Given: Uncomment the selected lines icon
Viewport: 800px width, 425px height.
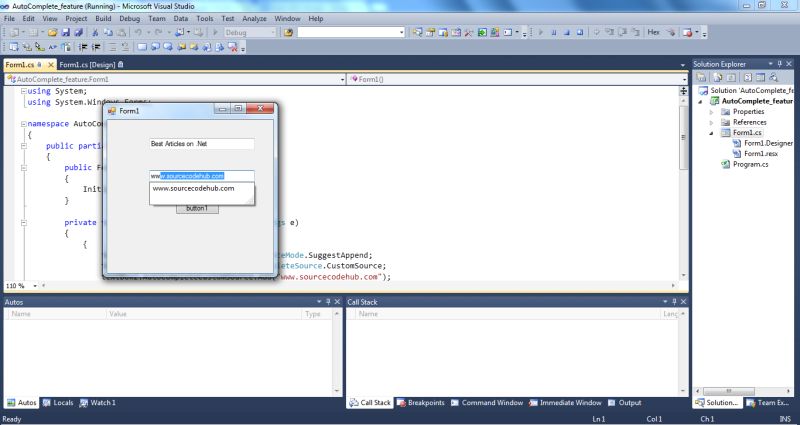Looking at the screenshot, I should [126, 47].
